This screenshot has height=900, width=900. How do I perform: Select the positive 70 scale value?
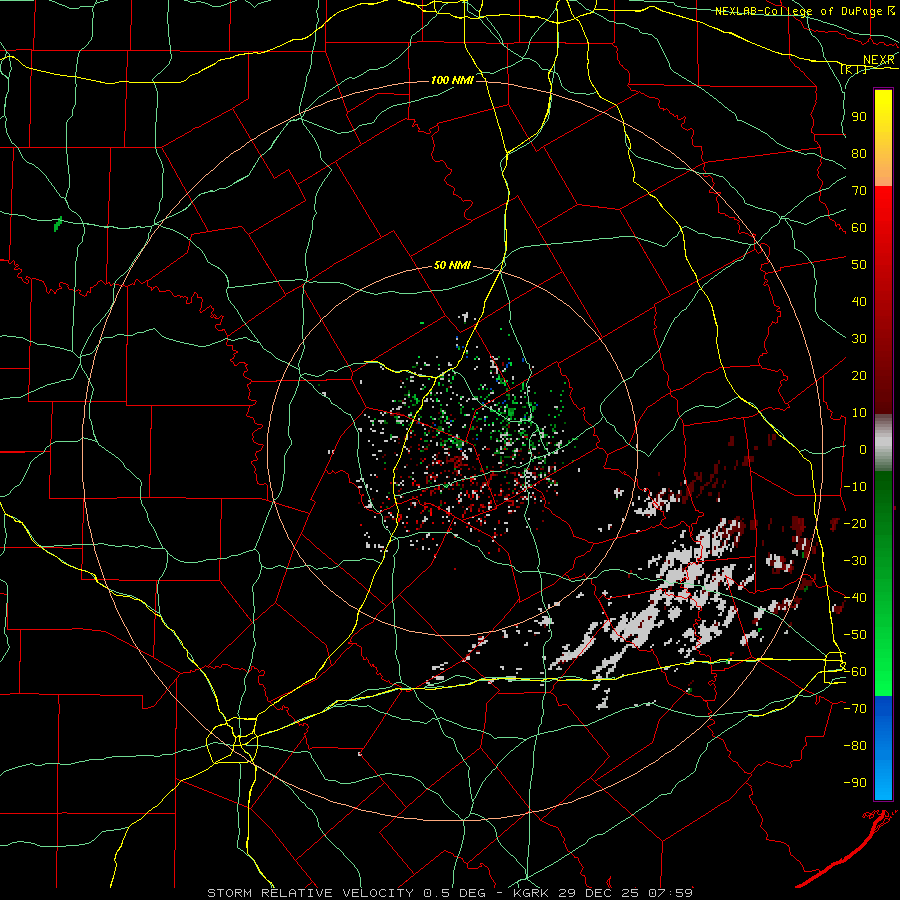tap(859, 191)
